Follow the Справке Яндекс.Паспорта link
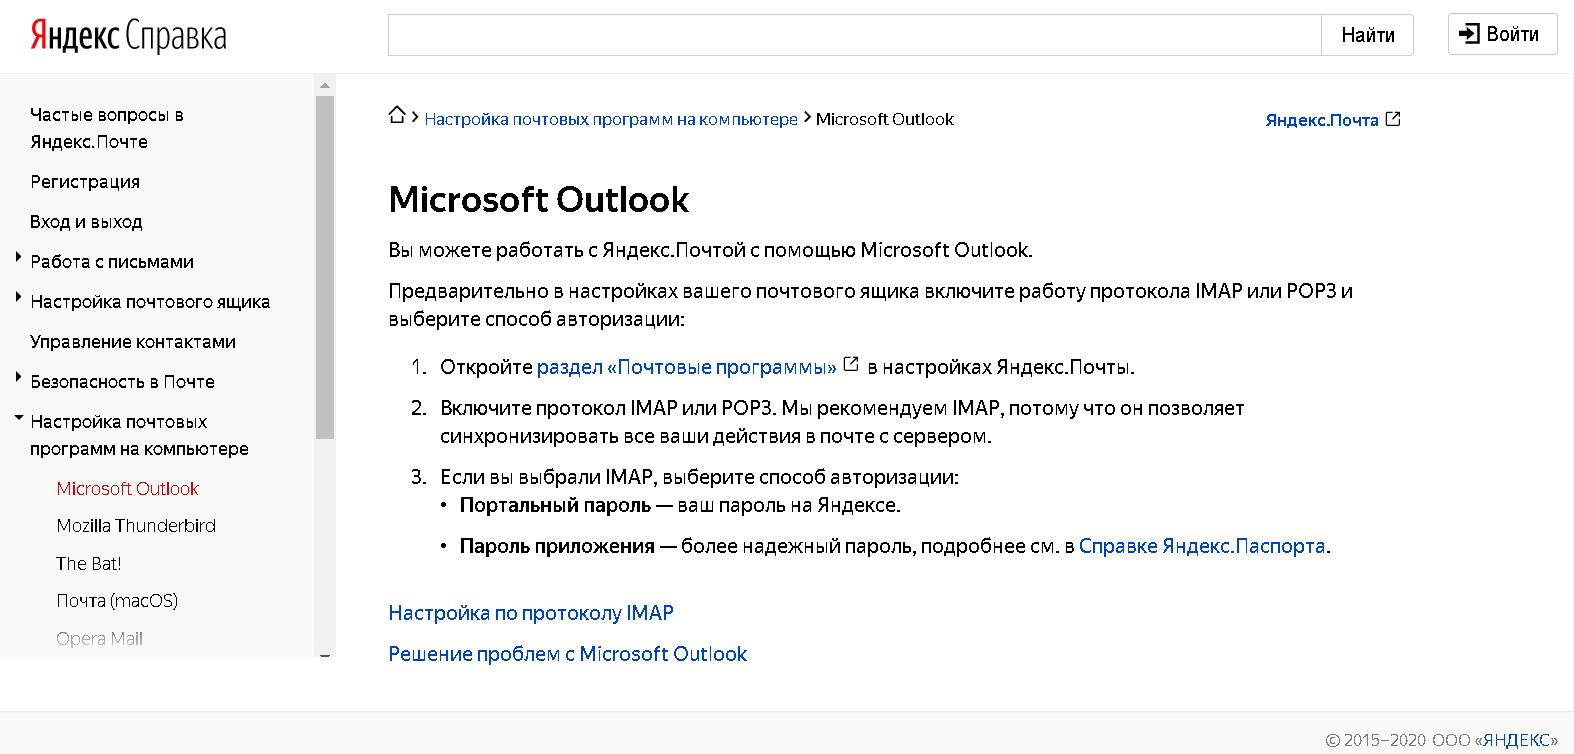1574x754 pixels. click(1202, 546)
